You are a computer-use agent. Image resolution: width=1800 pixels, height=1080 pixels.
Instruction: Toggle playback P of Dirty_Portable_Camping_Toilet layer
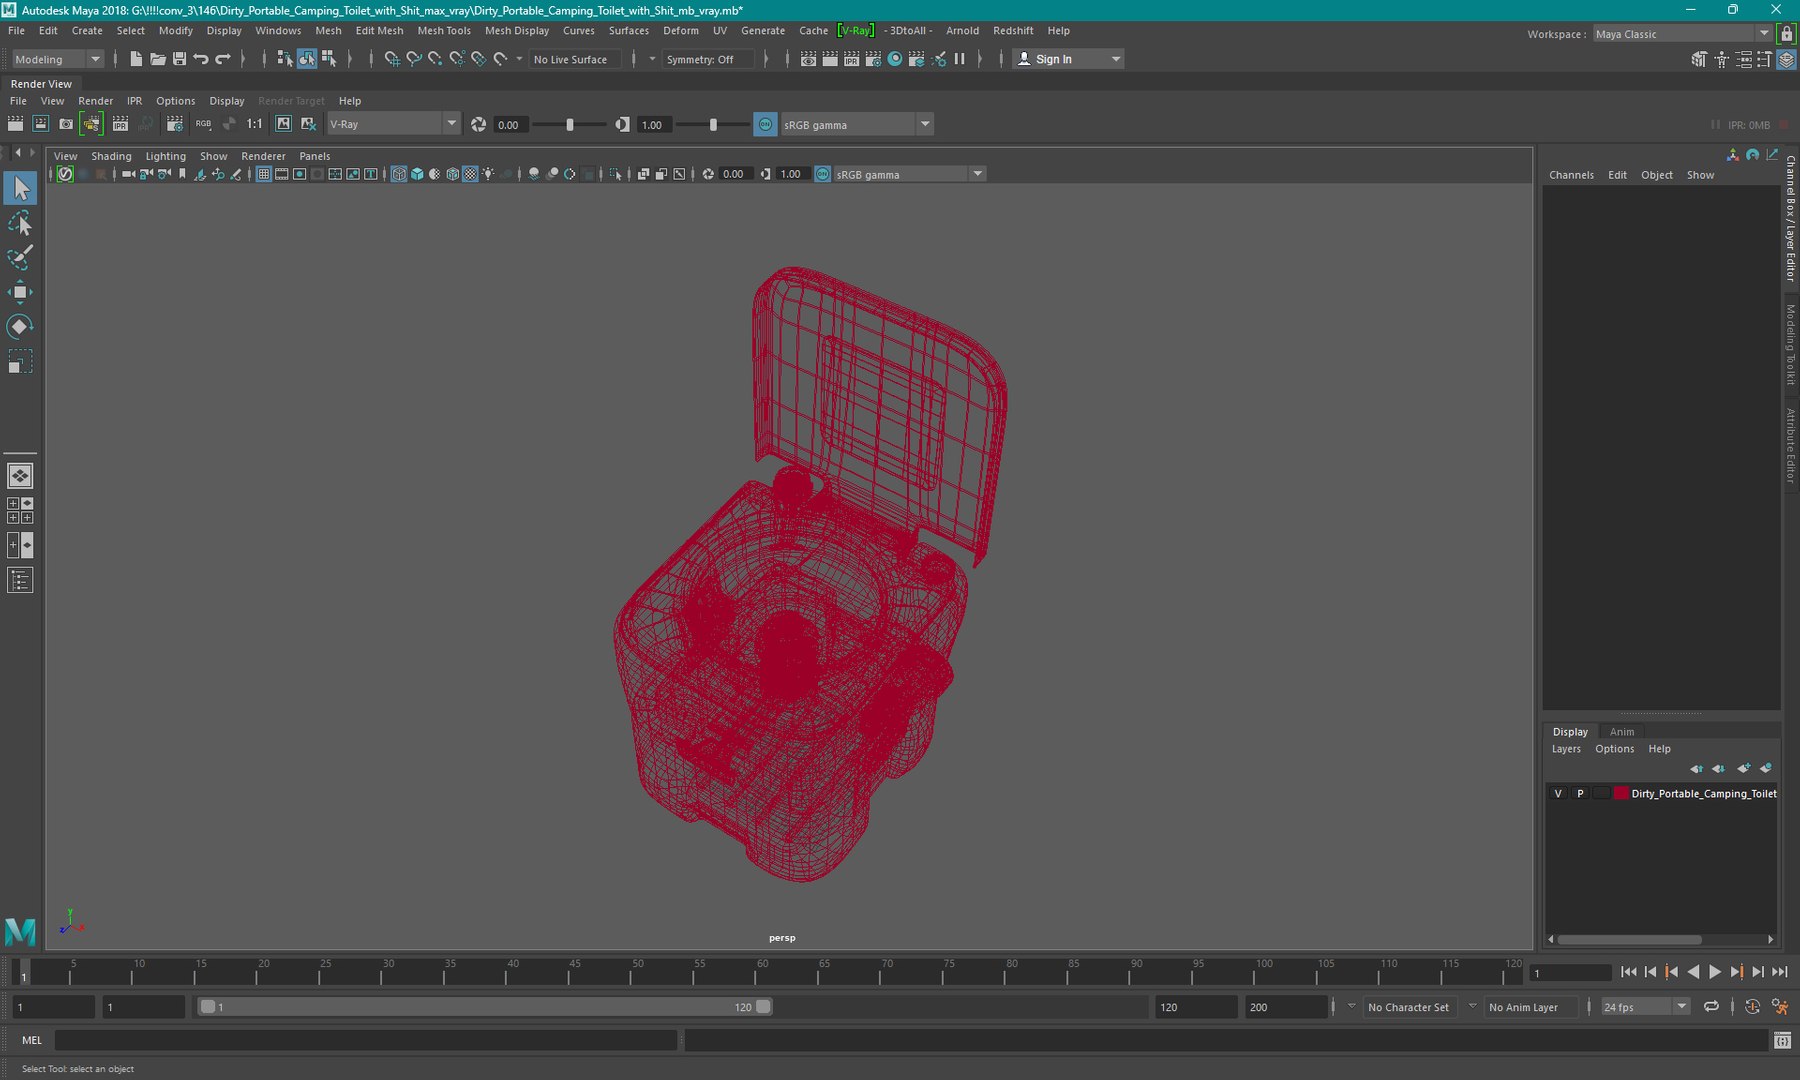(x=1580, y=793)
